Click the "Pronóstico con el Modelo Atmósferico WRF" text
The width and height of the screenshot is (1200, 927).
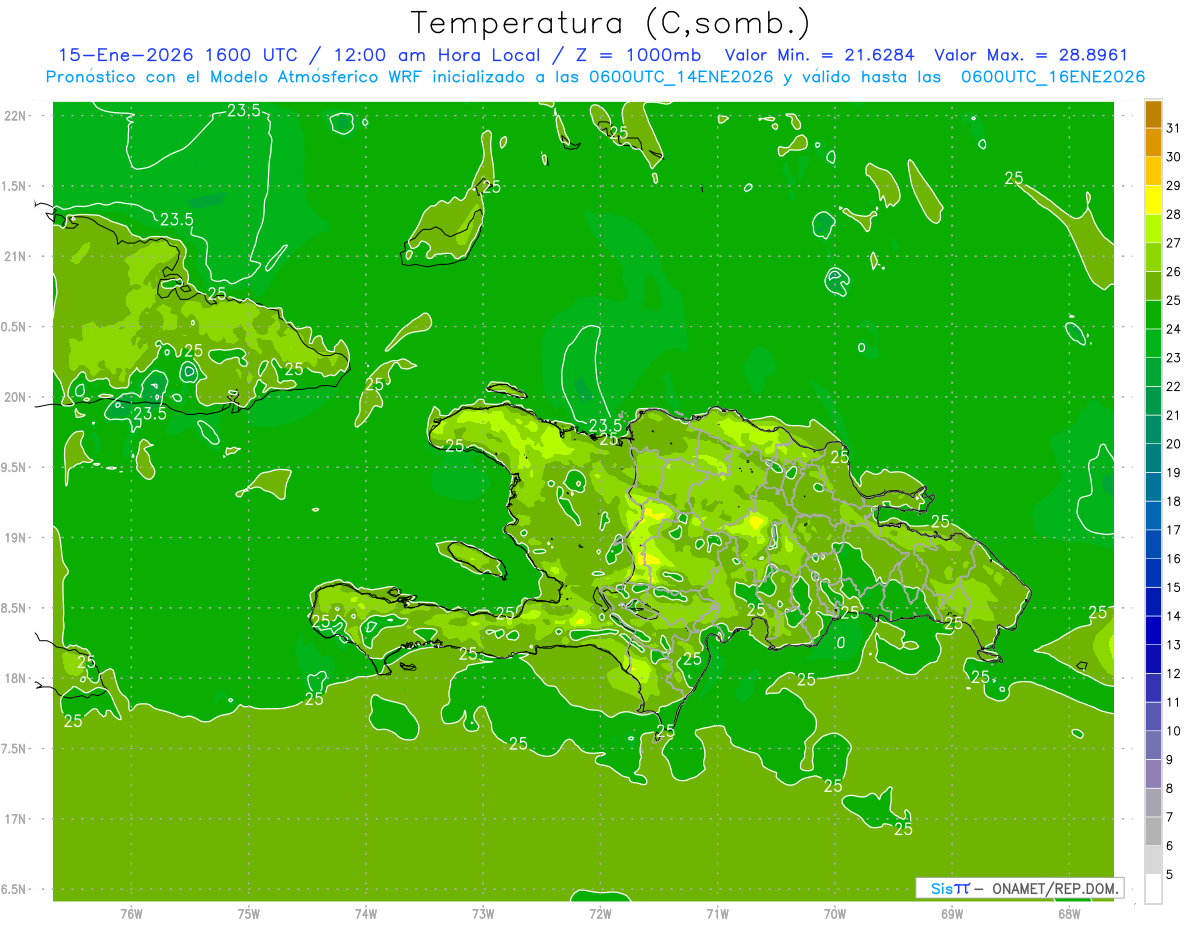point(236,77)
